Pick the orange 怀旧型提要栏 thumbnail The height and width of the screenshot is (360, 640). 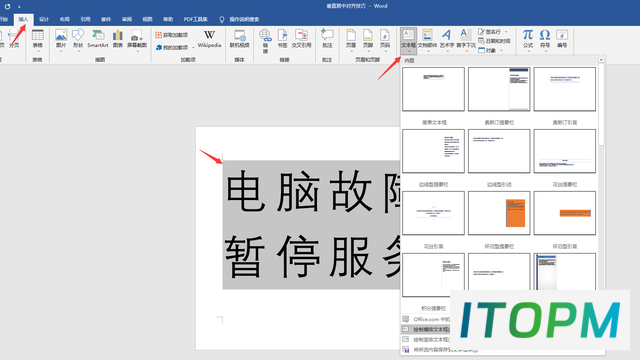coord(499,213)
